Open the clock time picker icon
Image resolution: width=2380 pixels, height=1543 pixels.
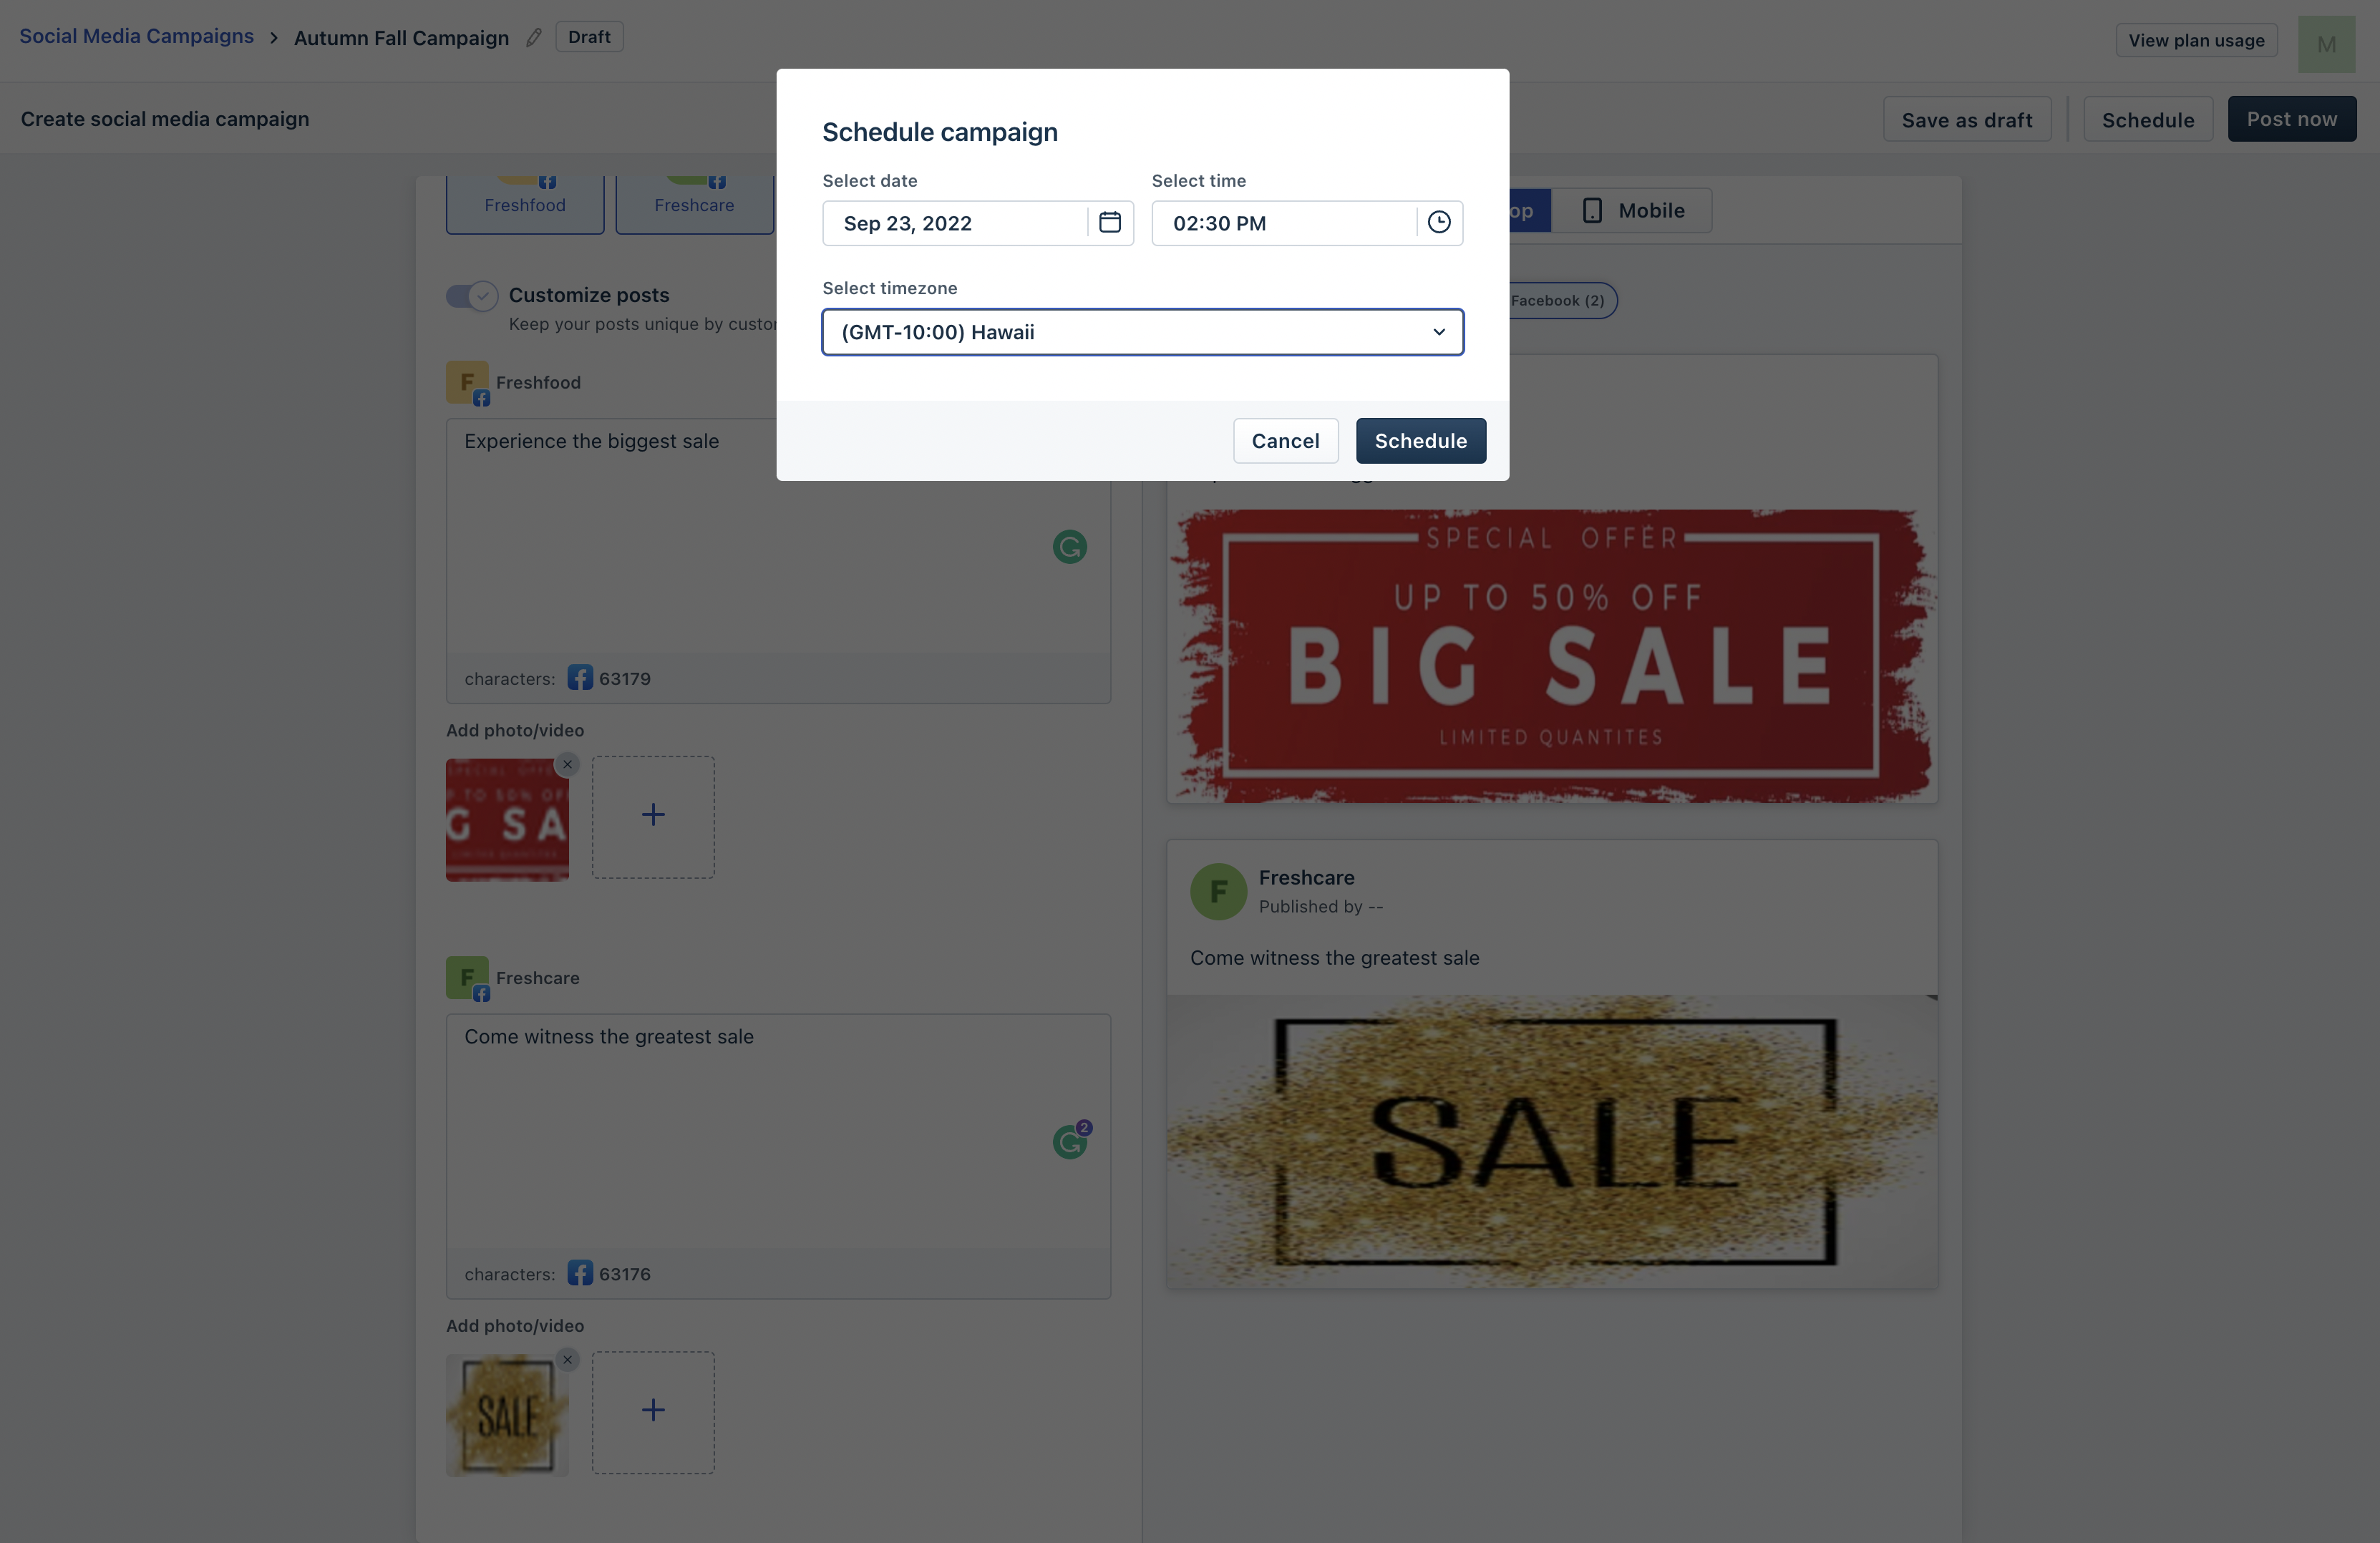point(1438,222)
